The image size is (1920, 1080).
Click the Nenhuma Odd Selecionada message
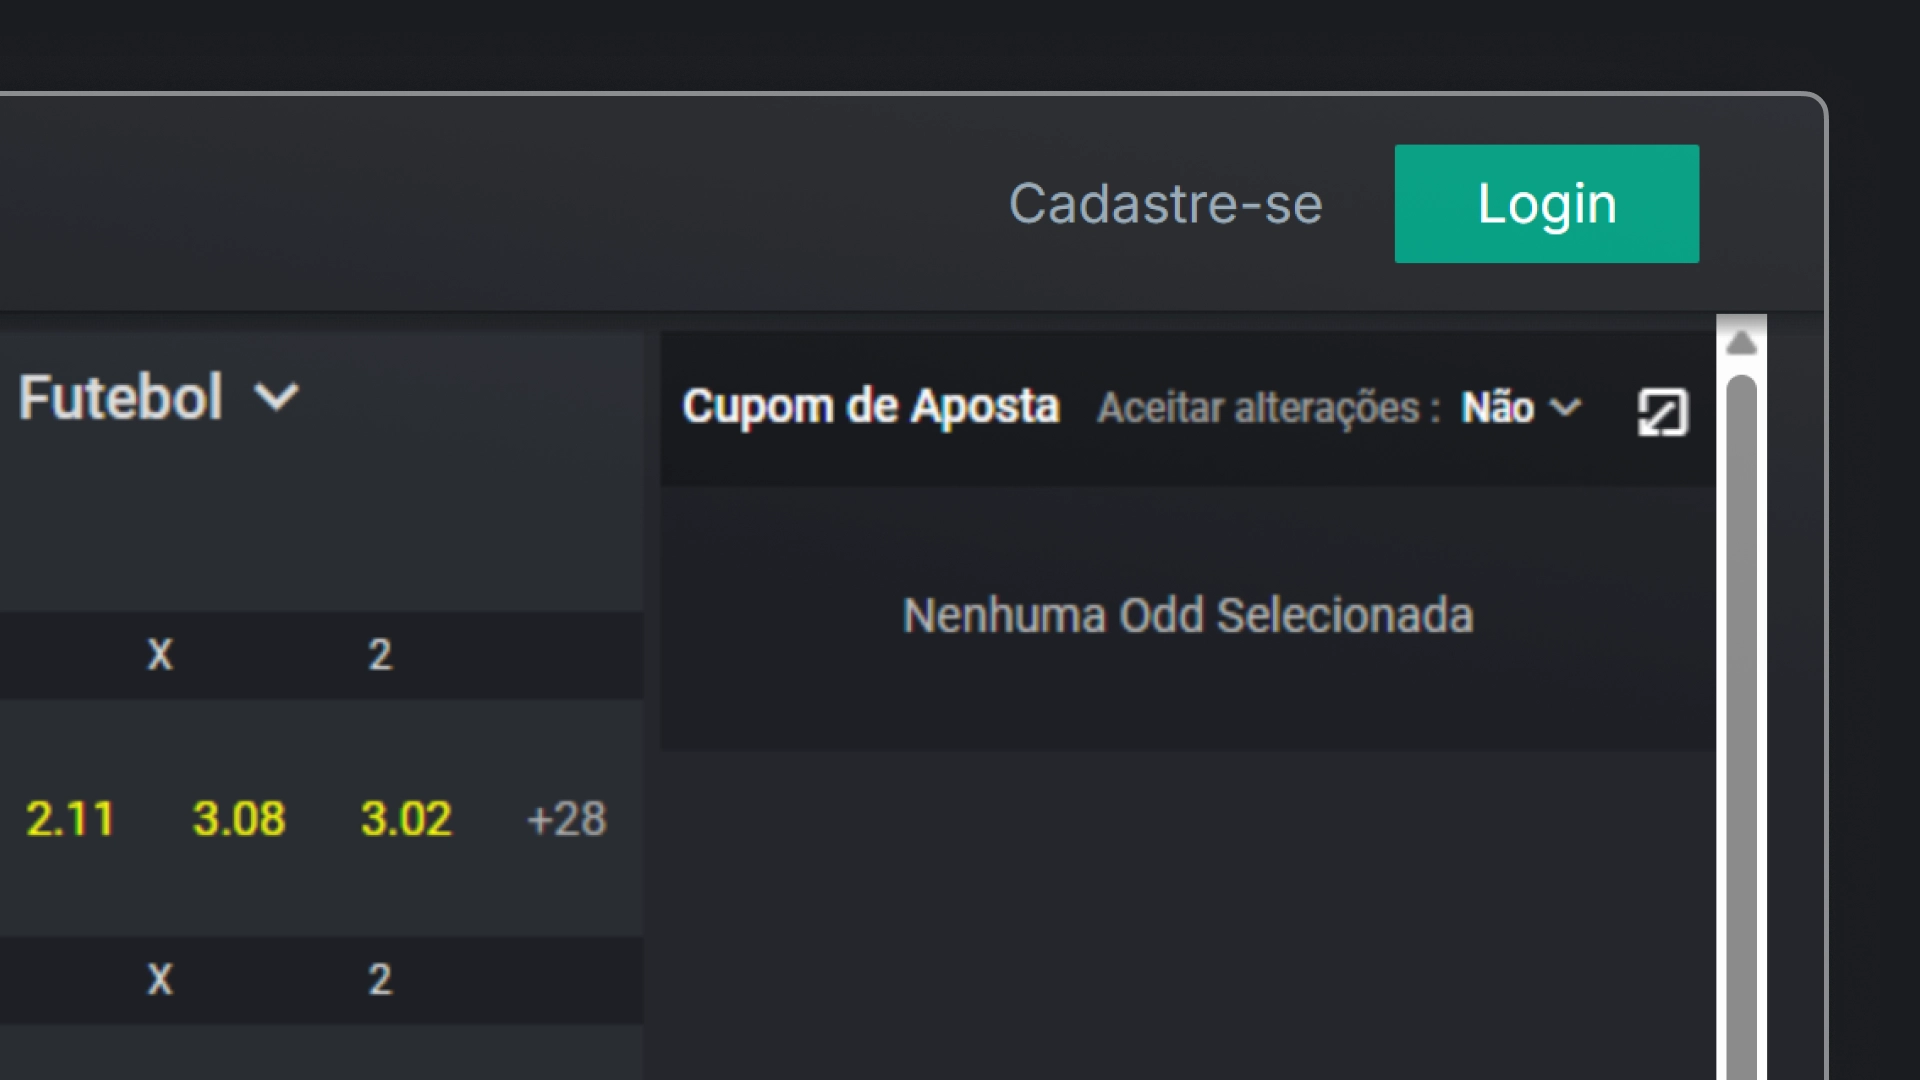[x=1187, y=615]
